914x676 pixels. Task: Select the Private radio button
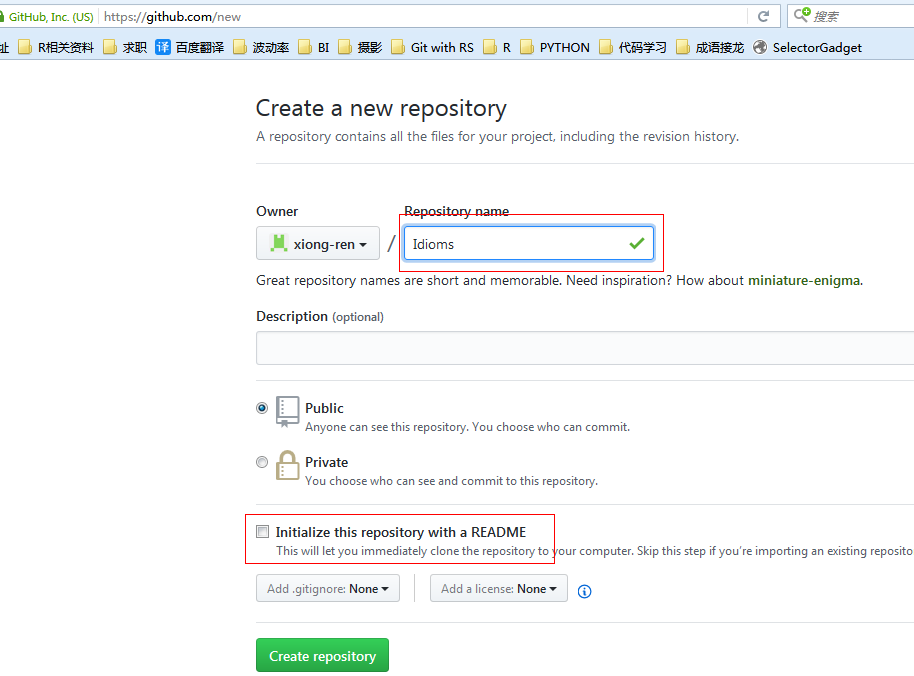[261, 462]
